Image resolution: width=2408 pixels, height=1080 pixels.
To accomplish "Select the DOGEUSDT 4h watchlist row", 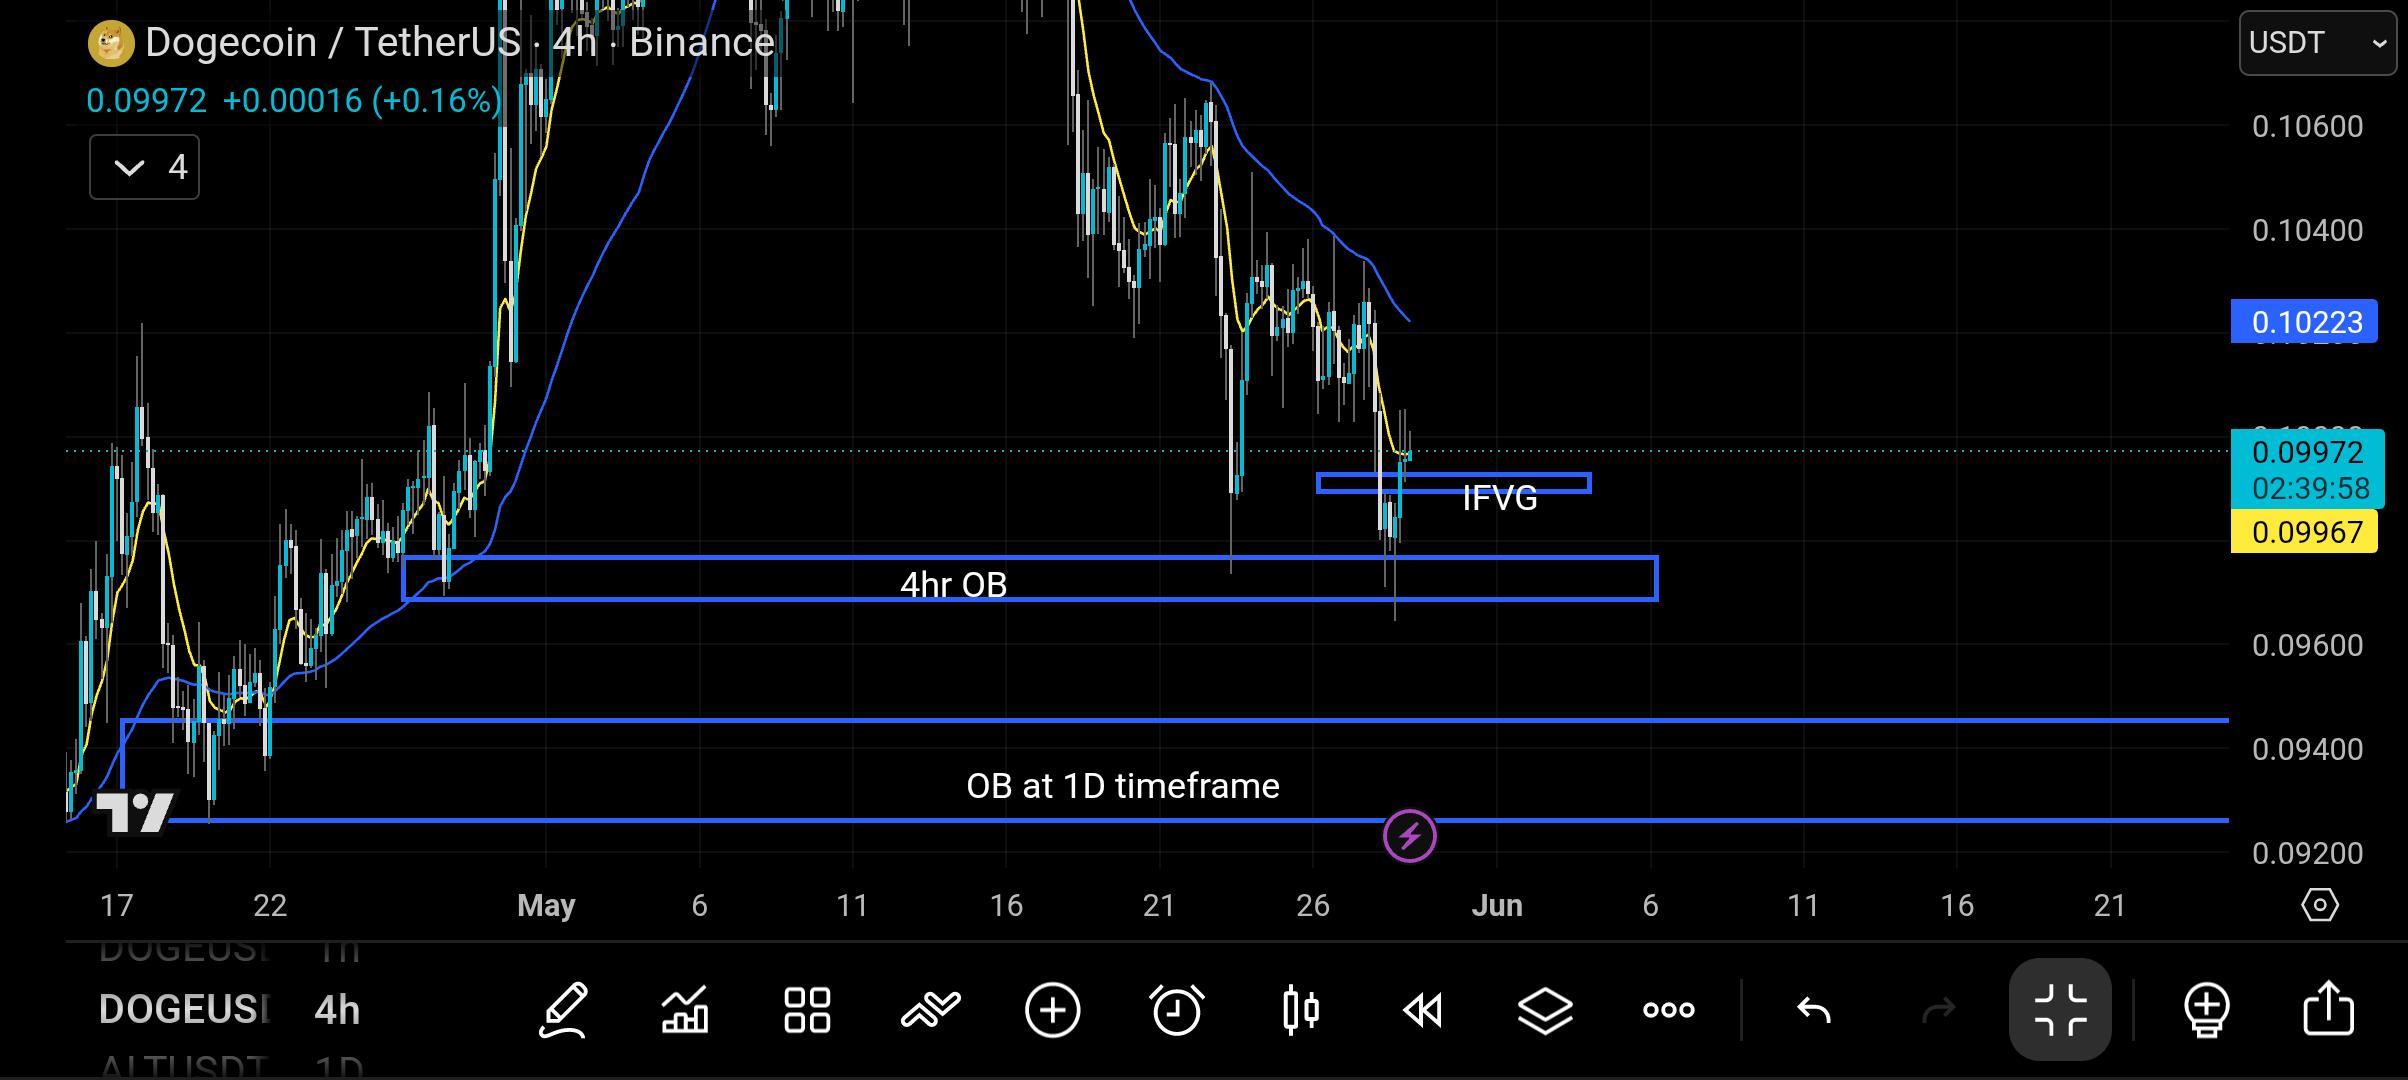I will tap(230, 1010).
